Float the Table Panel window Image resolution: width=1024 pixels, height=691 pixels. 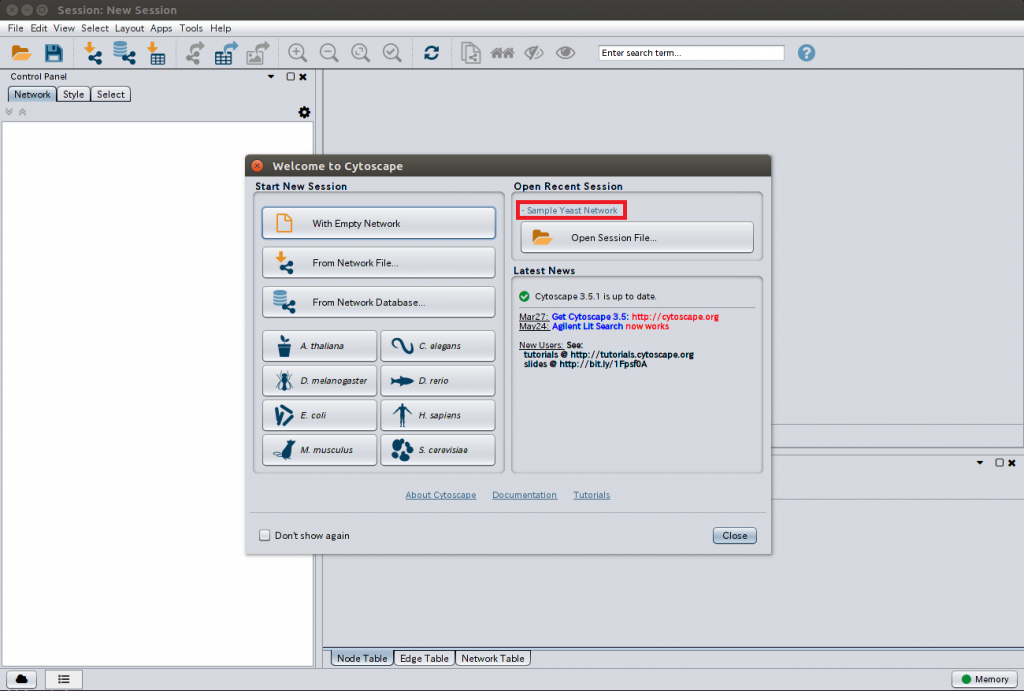click(999, 462)
